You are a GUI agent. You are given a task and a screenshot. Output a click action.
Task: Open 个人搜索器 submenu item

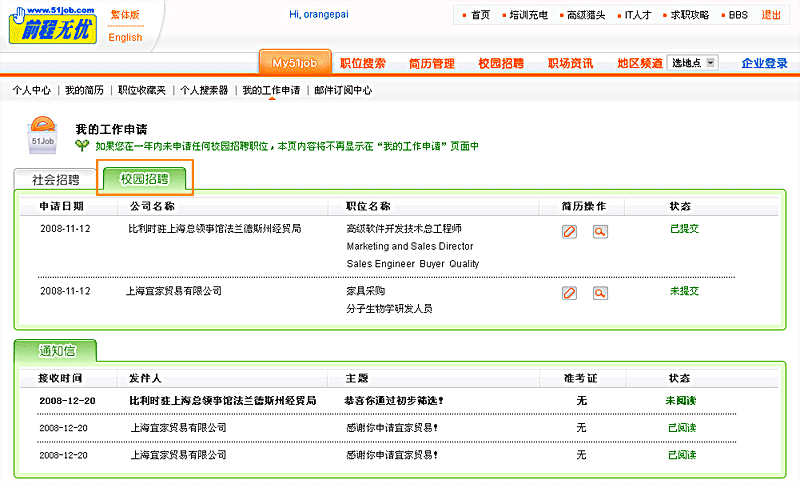pyautogui.click(x=204, y=90)
